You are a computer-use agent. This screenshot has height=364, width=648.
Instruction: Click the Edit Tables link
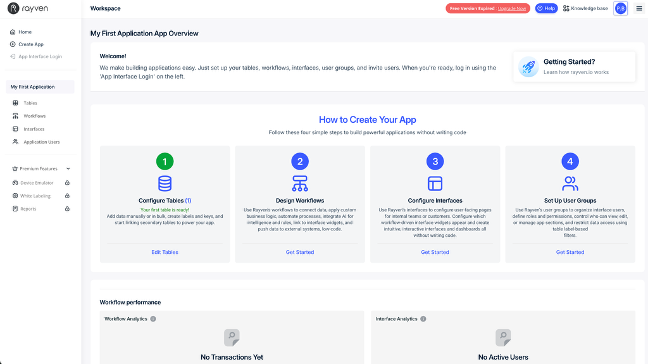click(x=164, y=252)
